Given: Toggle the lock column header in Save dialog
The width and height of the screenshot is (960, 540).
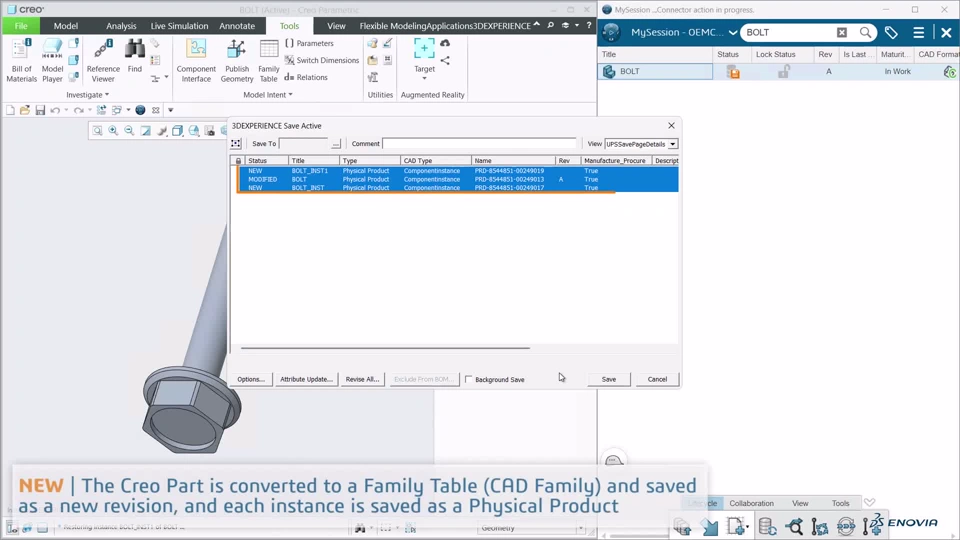Looking at the screenshot, I should pyautogui.click(x=238, y=160).
